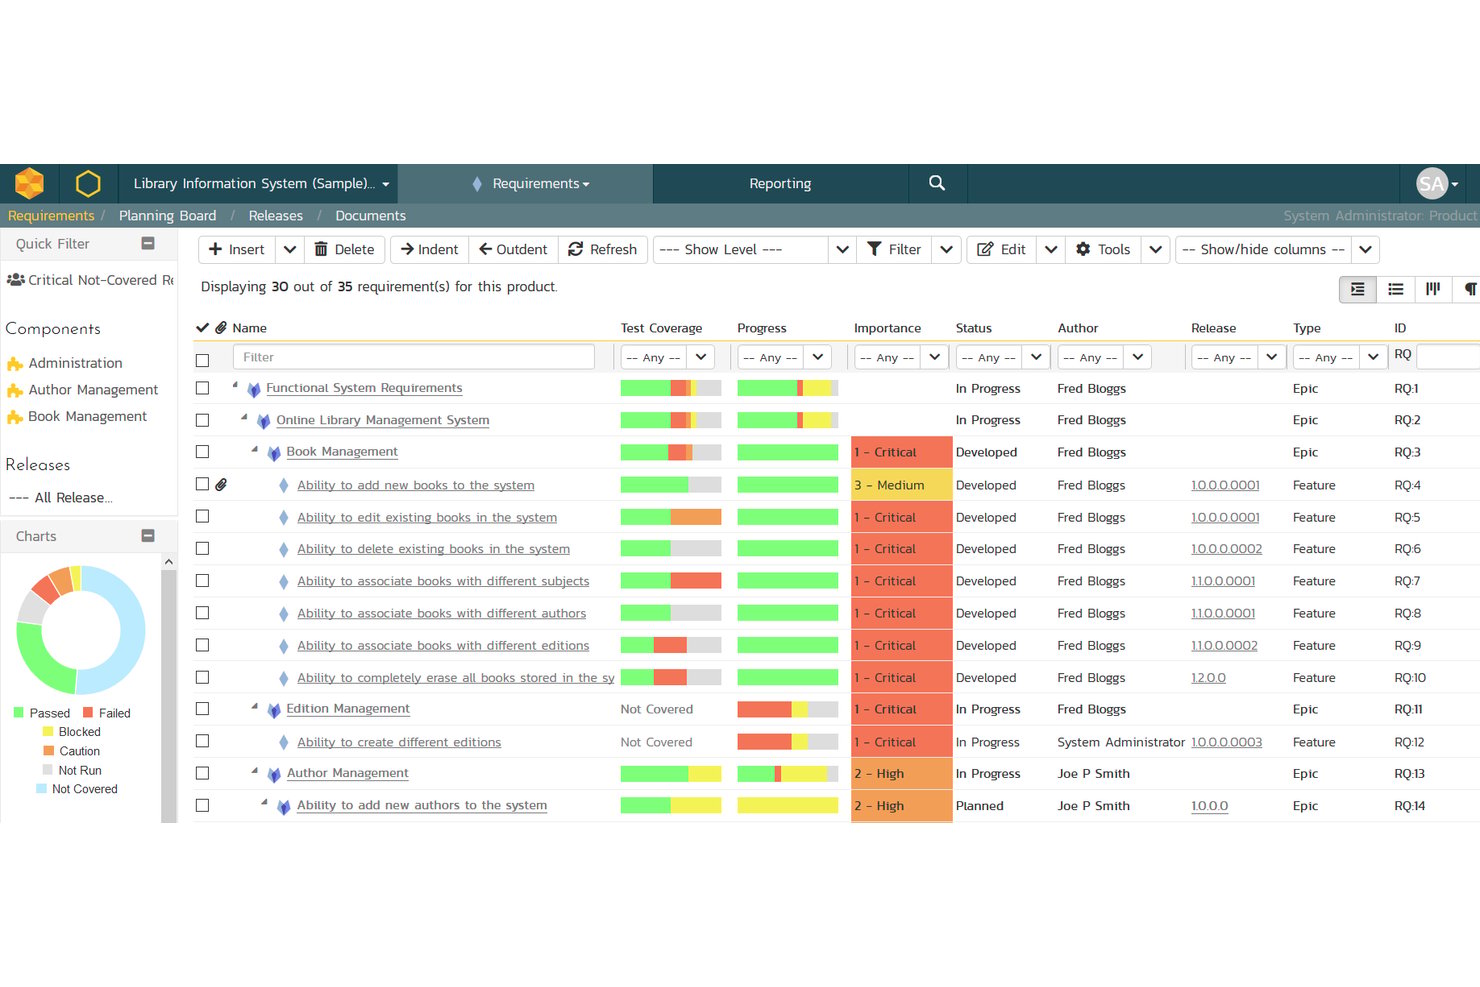Switch to the Planning Board tab

tap(167, 215)
